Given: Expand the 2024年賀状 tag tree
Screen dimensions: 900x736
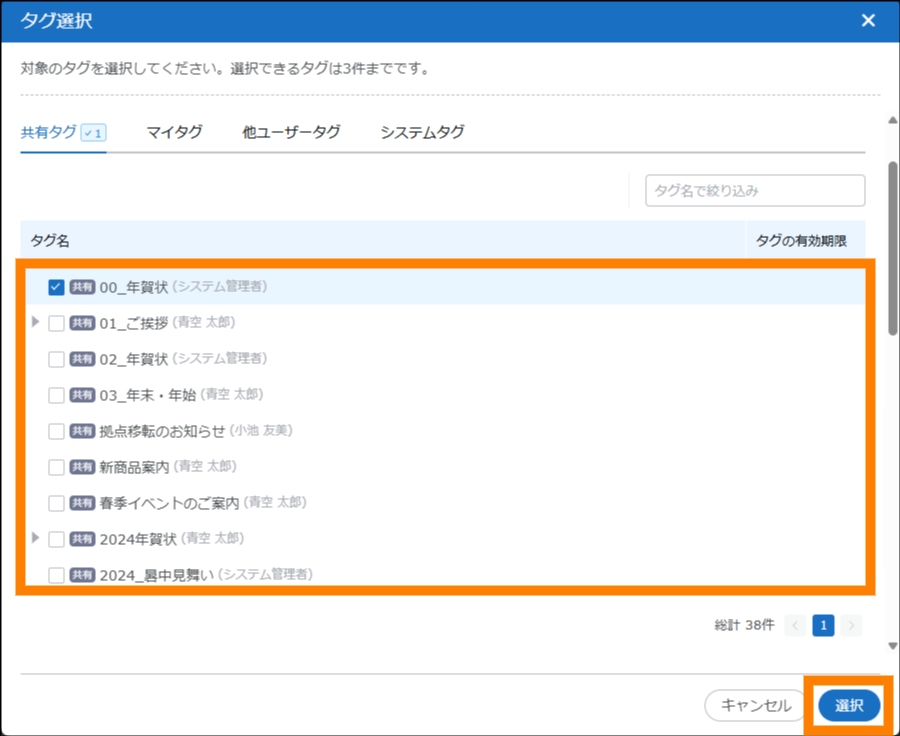Looking at the screenshot, I should coord(36,538).
